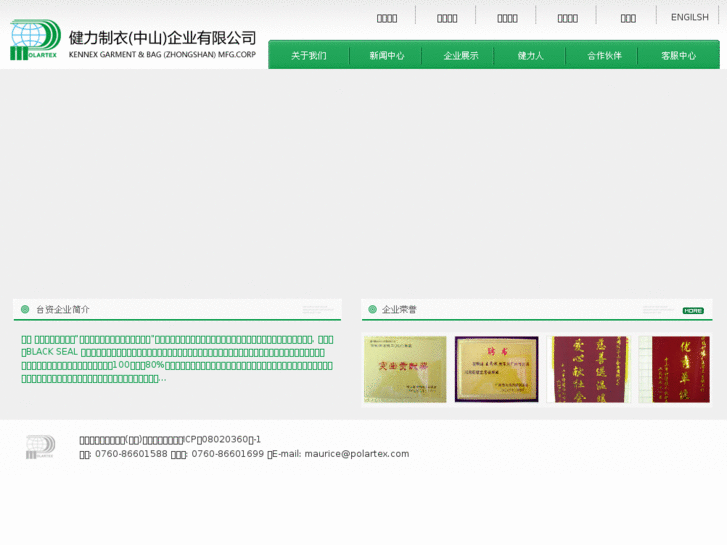
Task: Click the 台资企业简介 section heading
Action: pos(63,309)
